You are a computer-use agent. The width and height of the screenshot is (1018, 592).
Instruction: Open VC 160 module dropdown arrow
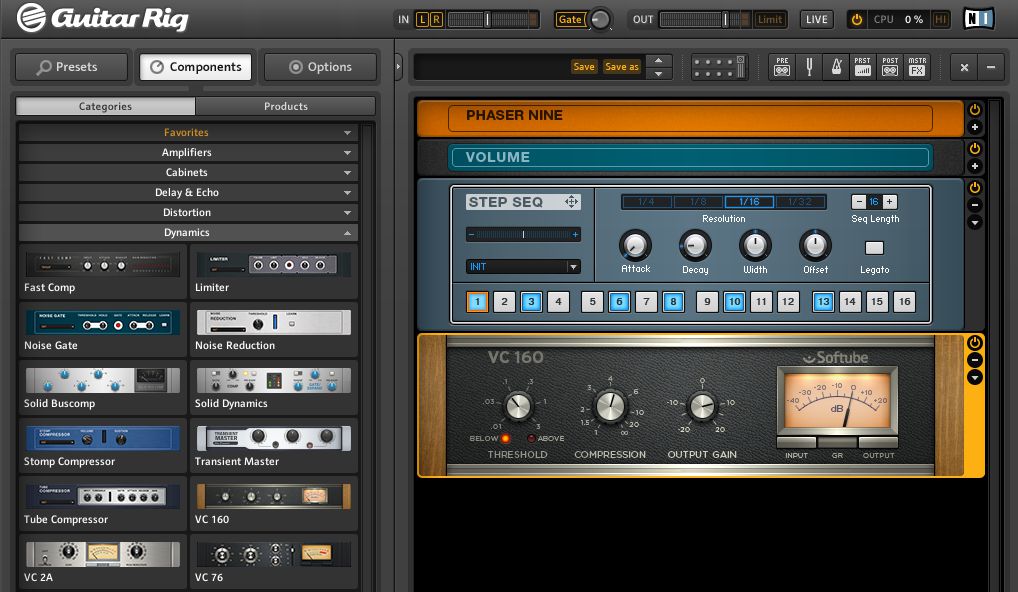(x=975, y=378)
